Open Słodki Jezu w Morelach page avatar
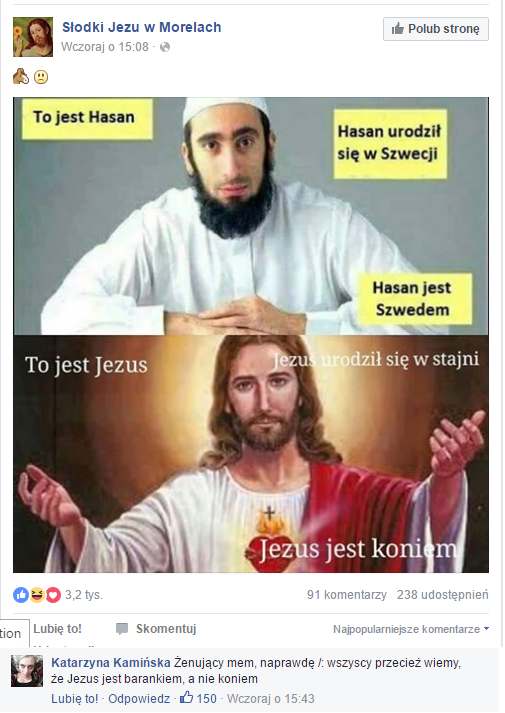Image resolution: width=505 pixels, height=713 pixels. click(x=33, y=37)
